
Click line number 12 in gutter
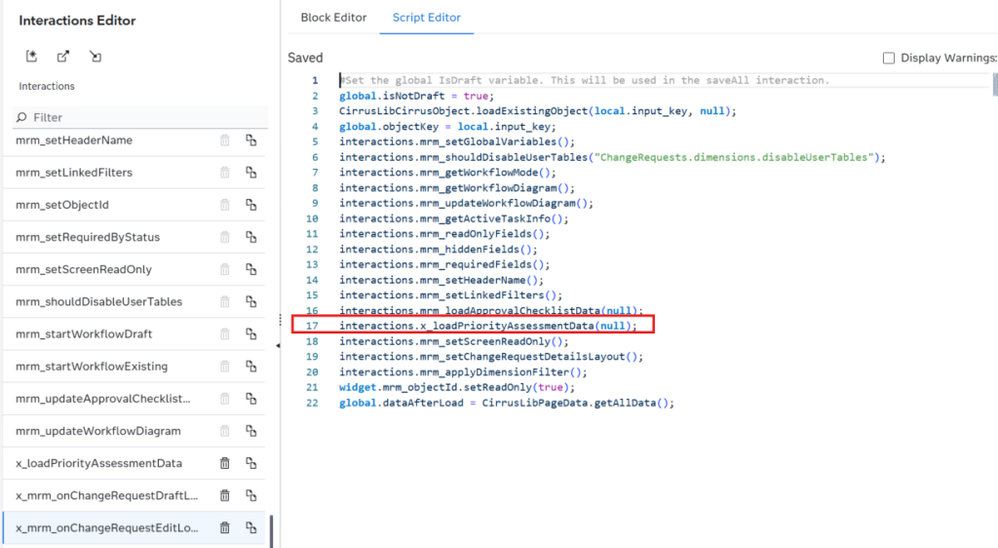(x=312, y=249)
